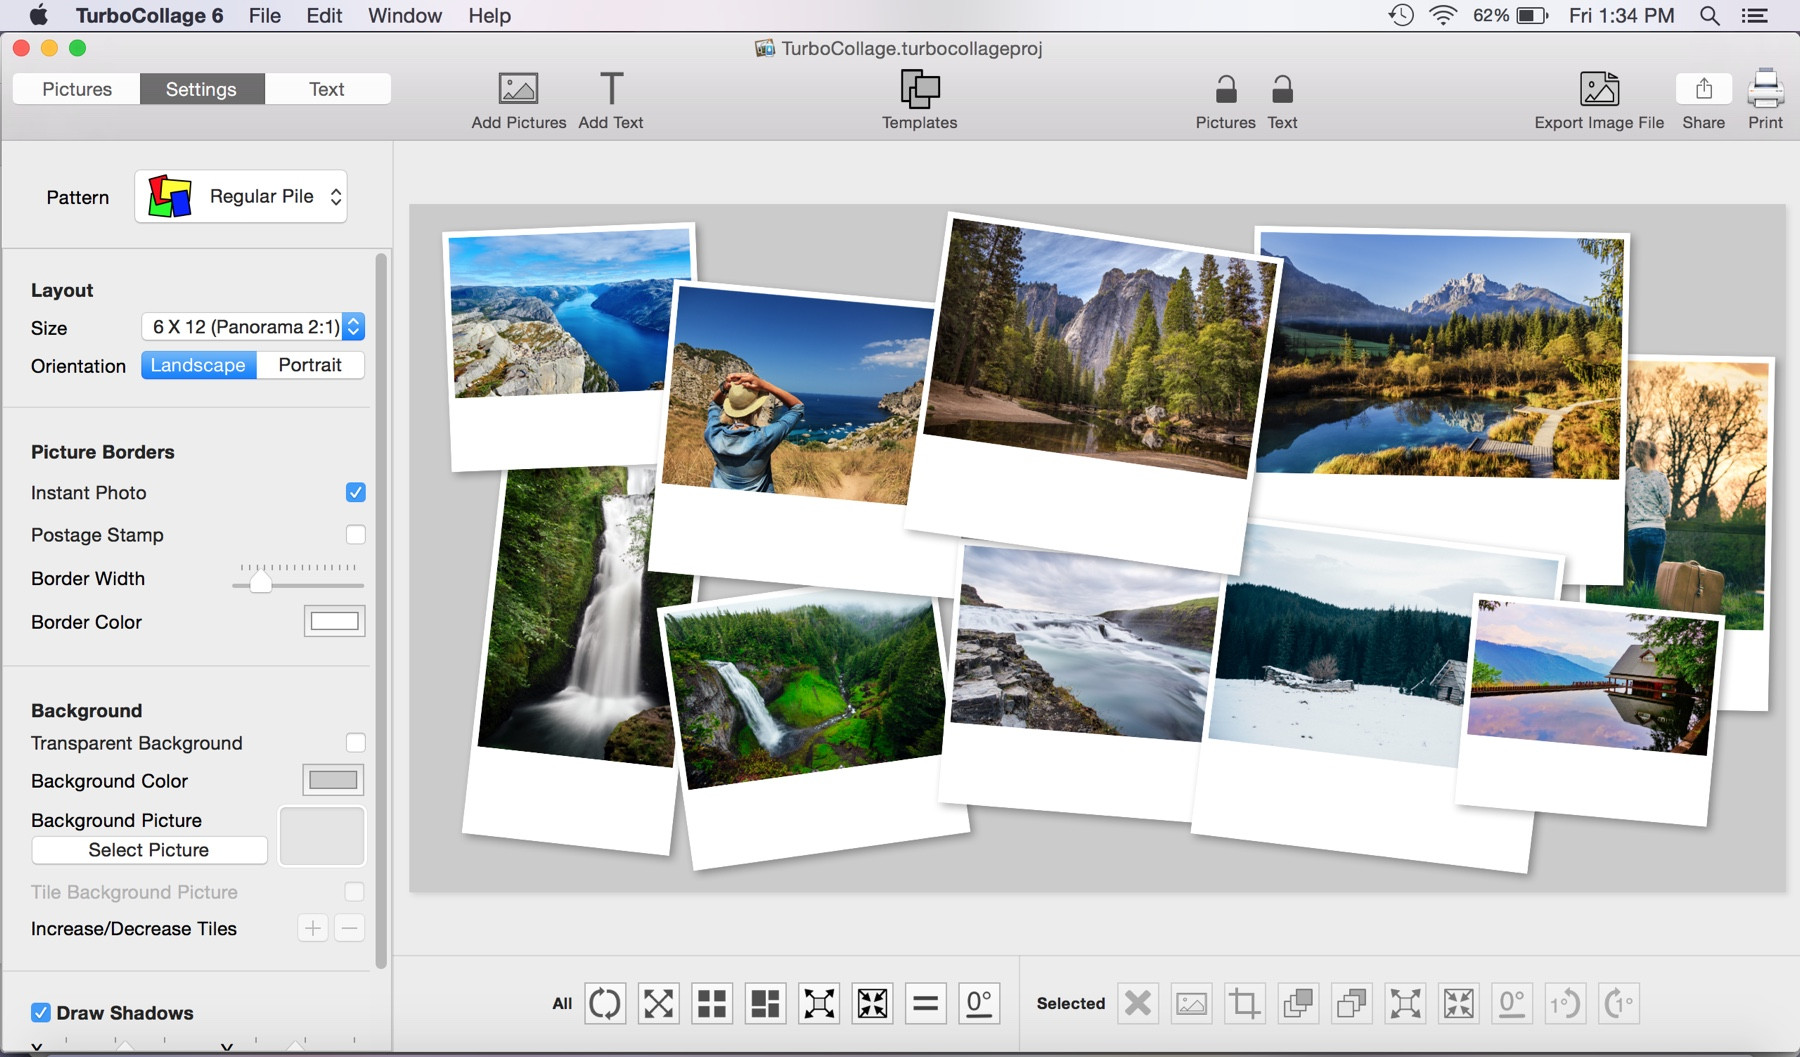This screenshot has width=1800, height=1057.
Task: Open Spotlight search in the menu bar
Action: (1710, 15)
